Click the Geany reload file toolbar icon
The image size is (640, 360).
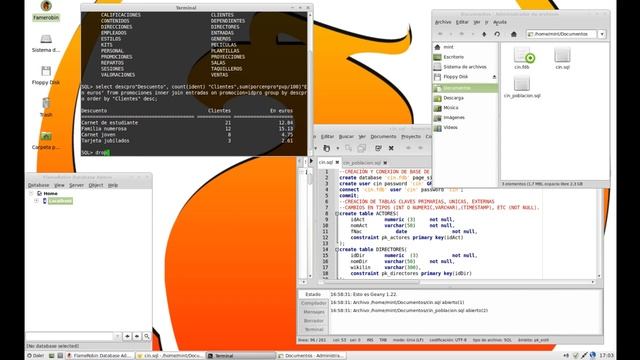[378, 148]
